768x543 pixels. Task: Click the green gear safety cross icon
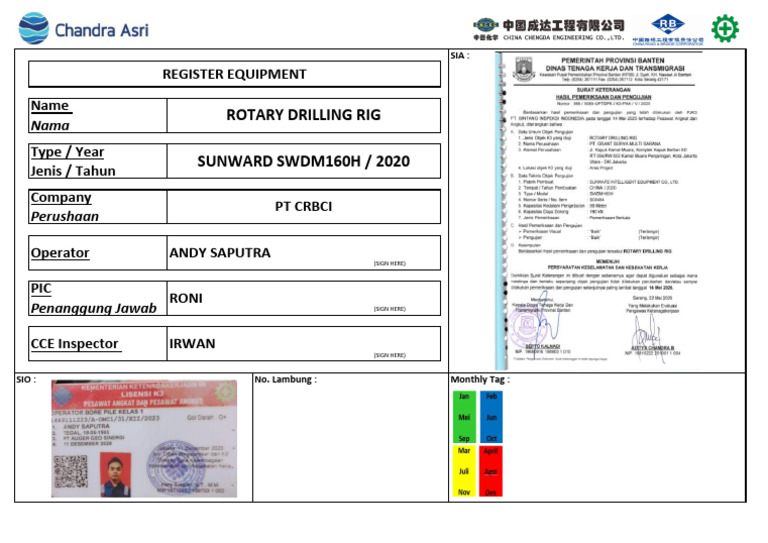[x=725, y=28]
